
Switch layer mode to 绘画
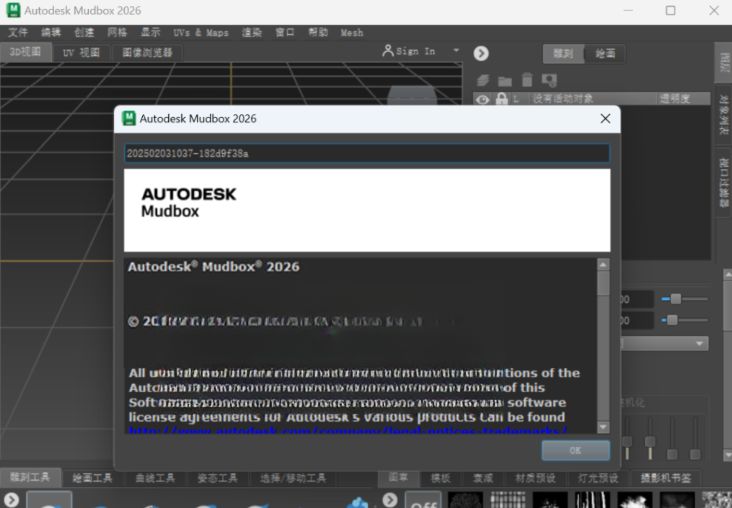[x=605, y=54]
